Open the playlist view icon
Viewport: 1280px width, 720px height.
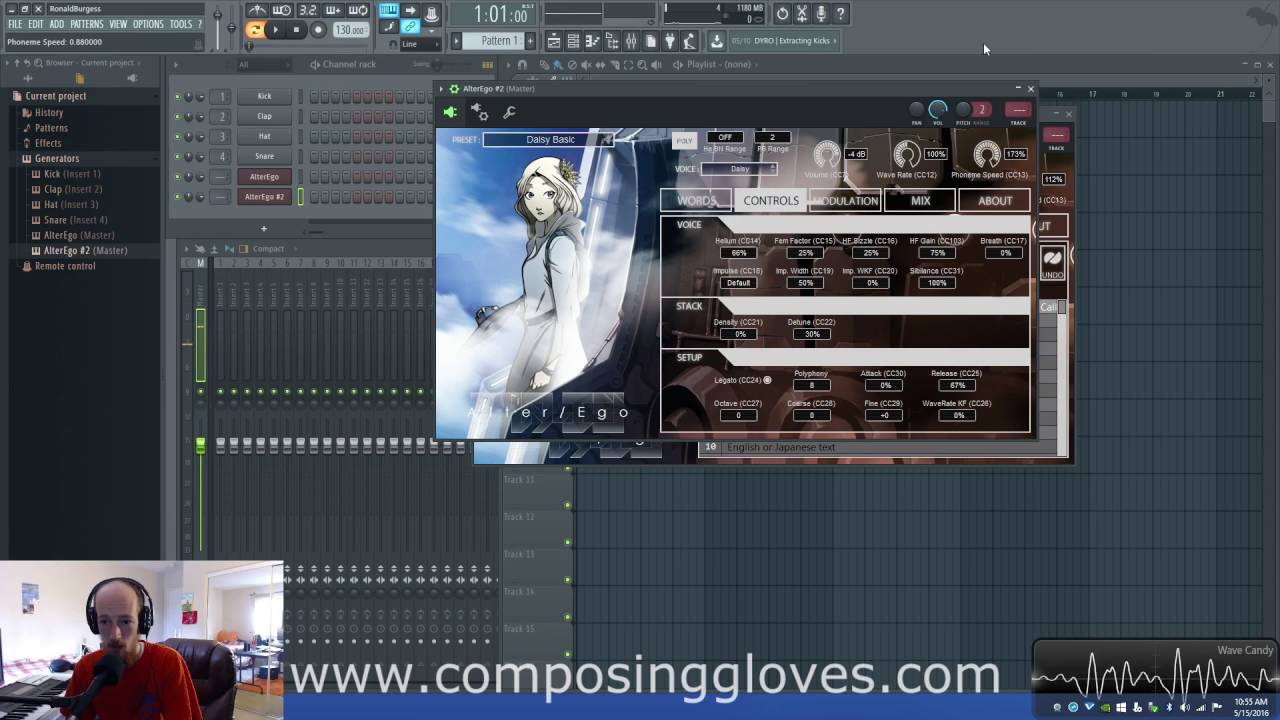tap(554, 41)
